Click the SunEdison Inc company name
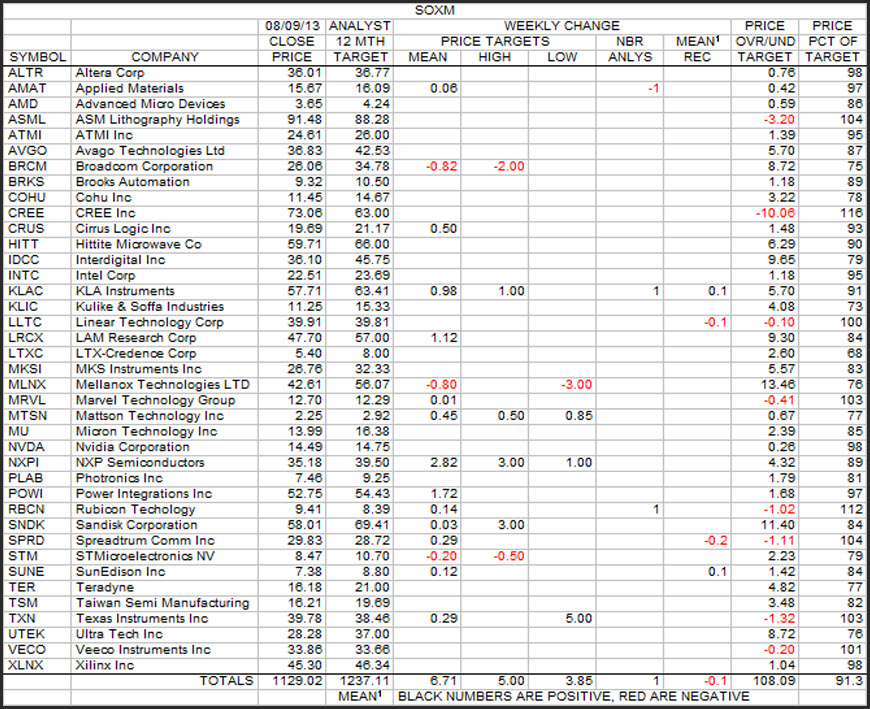This screenshot has height=709, width=870. (120, 571)
